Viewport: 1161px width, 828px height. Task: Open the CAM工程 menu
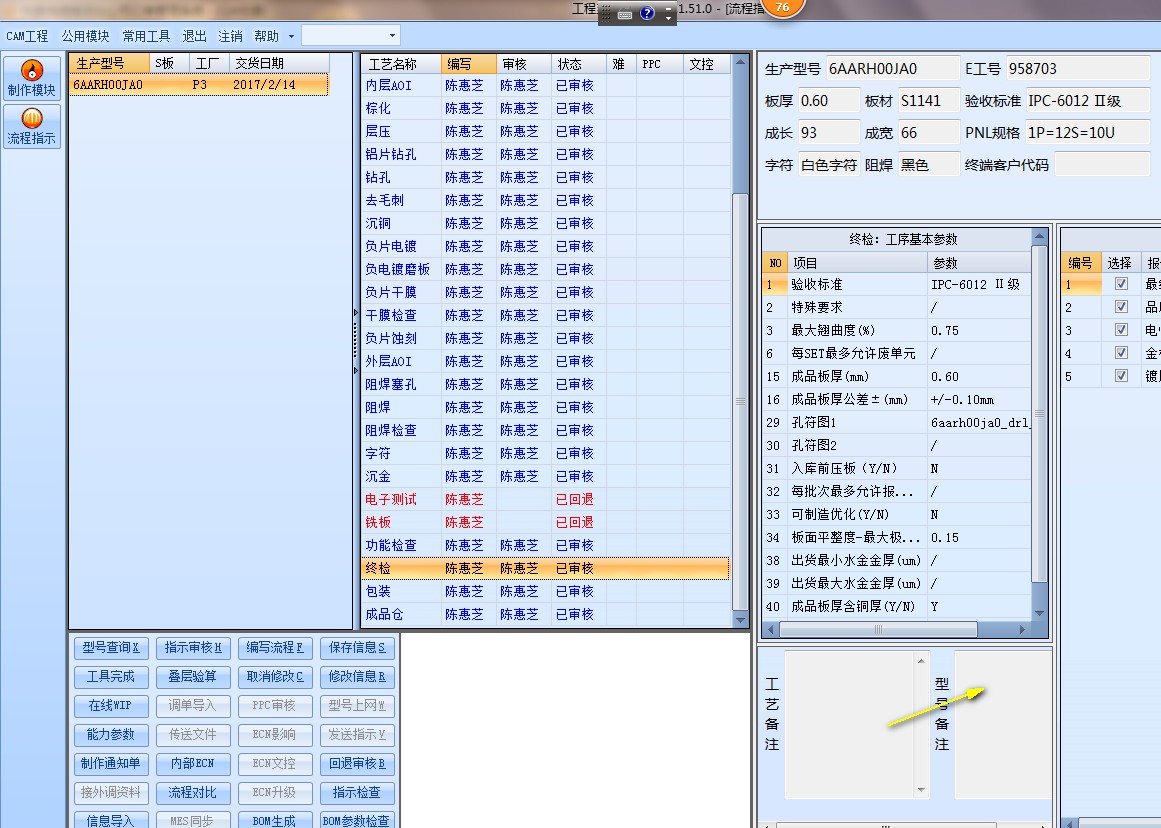[27, 36]
